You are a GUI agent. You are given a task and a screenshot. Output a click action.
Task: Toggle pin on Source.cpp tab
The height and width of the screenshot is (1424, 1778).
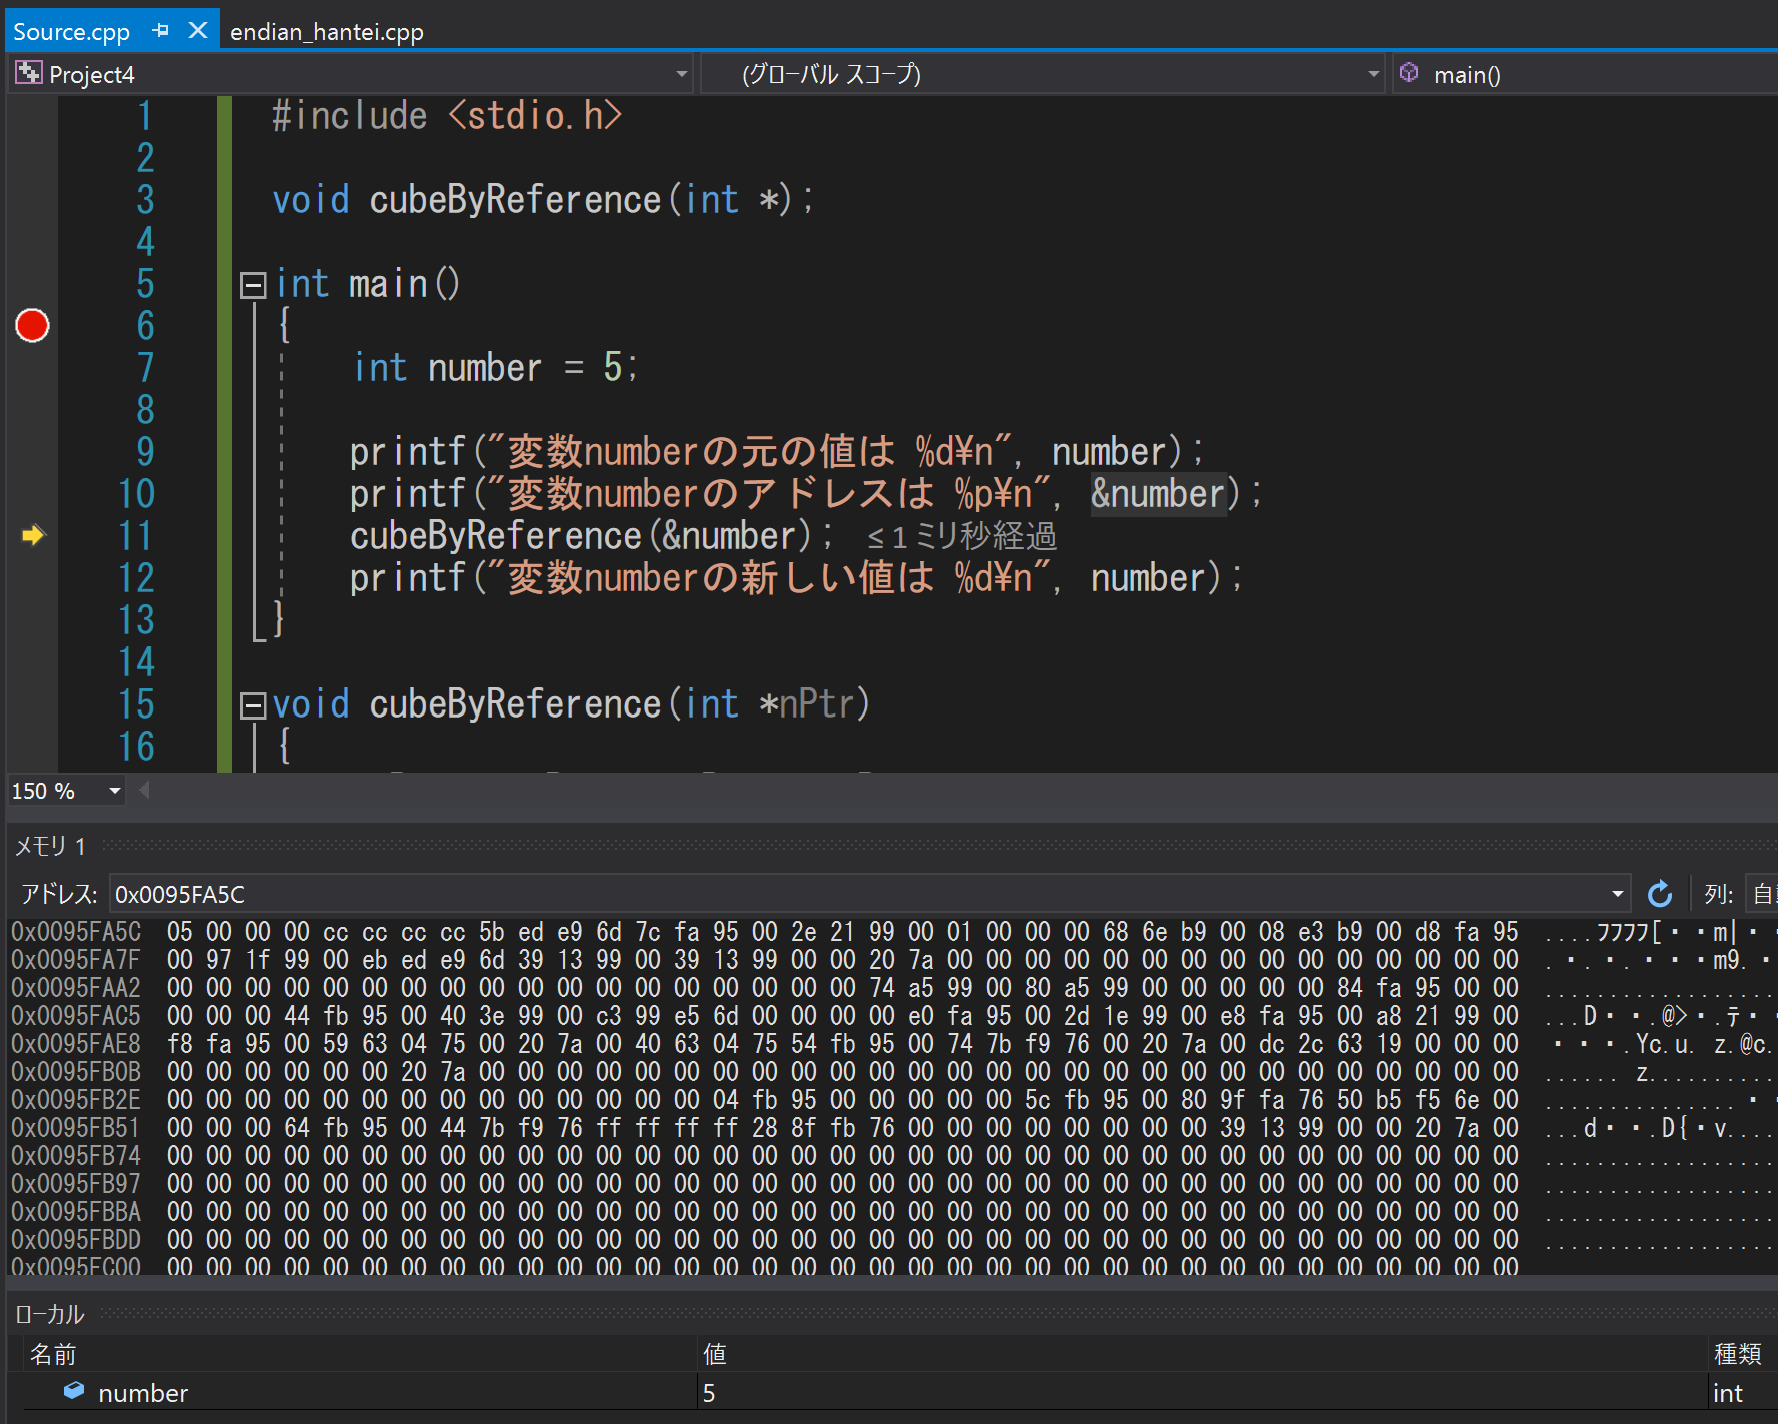click(x=160, y=31)
